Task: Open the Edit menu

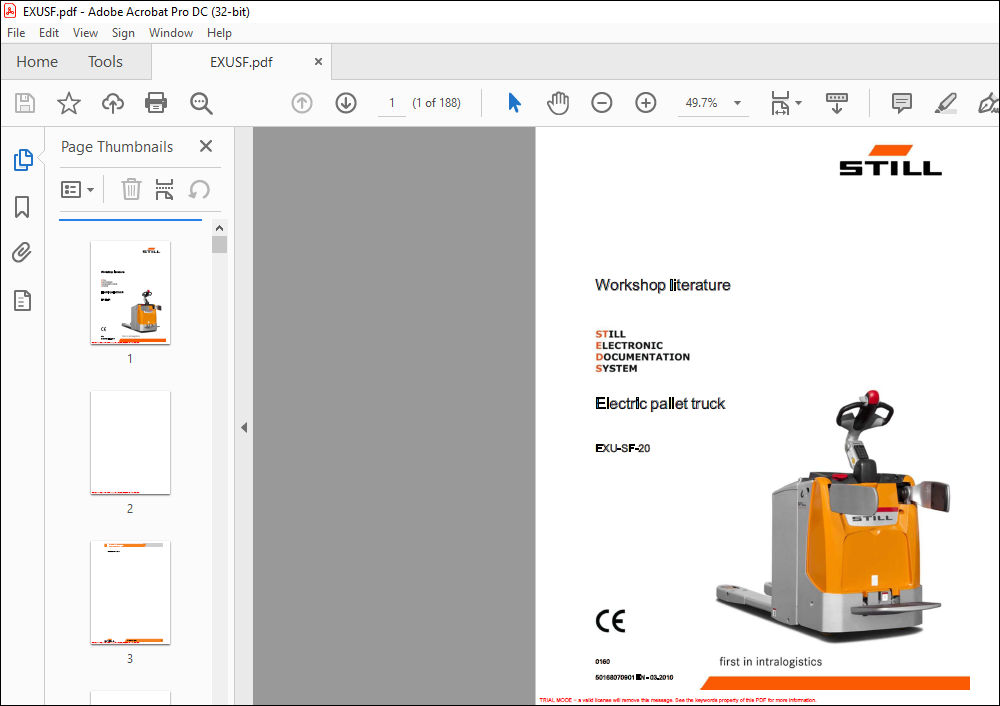Action: pos(48,33)
